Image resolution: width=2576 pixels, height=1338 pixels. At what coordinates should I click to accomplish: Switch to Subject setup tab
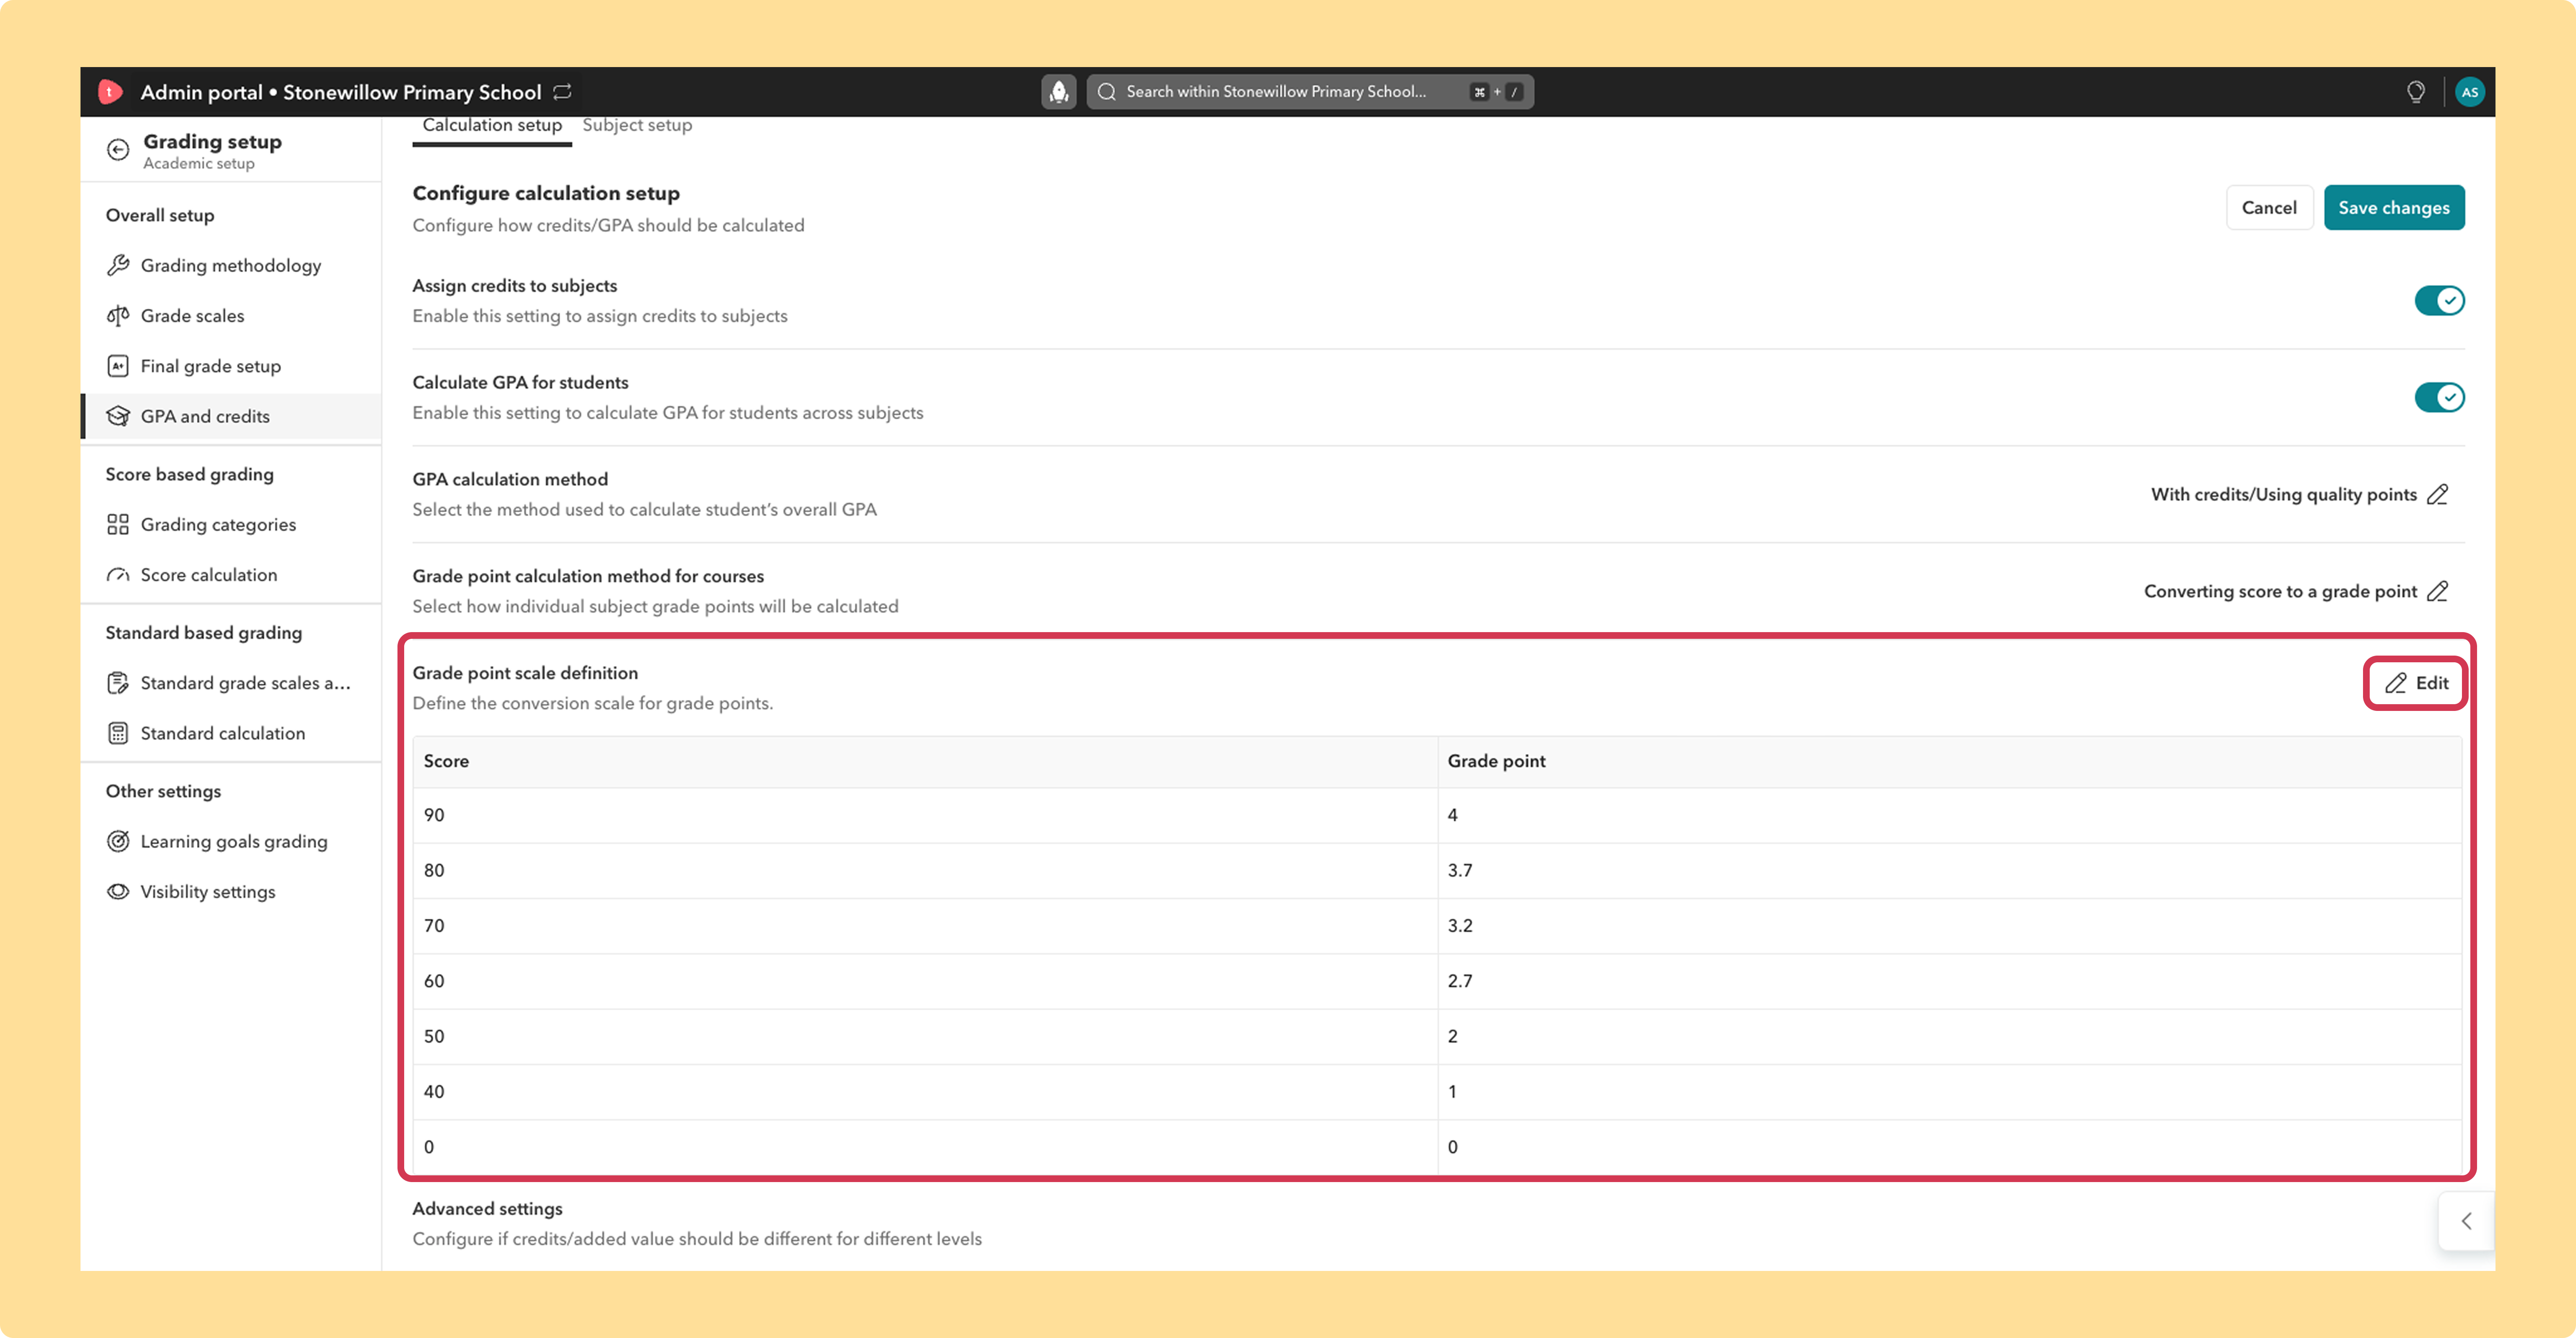637,126
